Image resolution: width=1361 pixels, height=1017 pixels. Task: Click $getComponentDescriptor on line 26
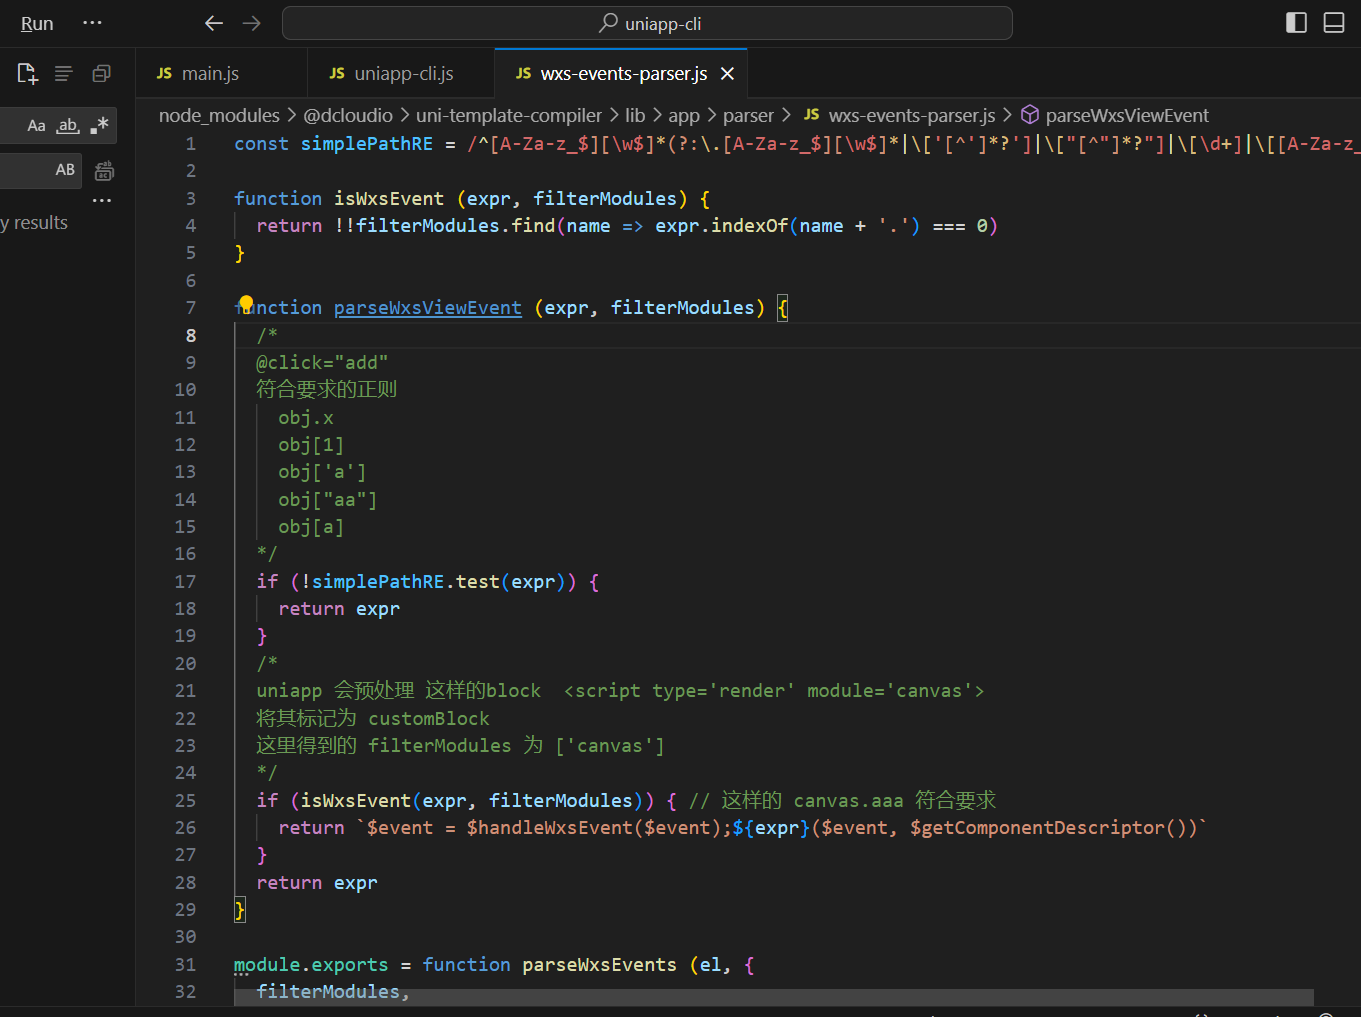pyautogui.click(x=1037, y=828)
